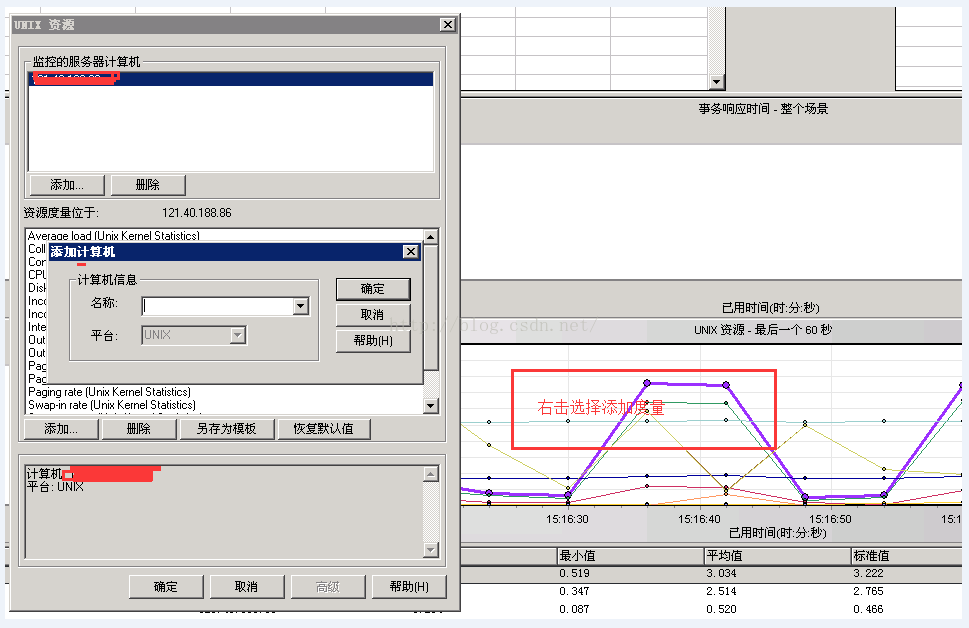
Task: Close the UNIX 资源 window
Action: 448,25
